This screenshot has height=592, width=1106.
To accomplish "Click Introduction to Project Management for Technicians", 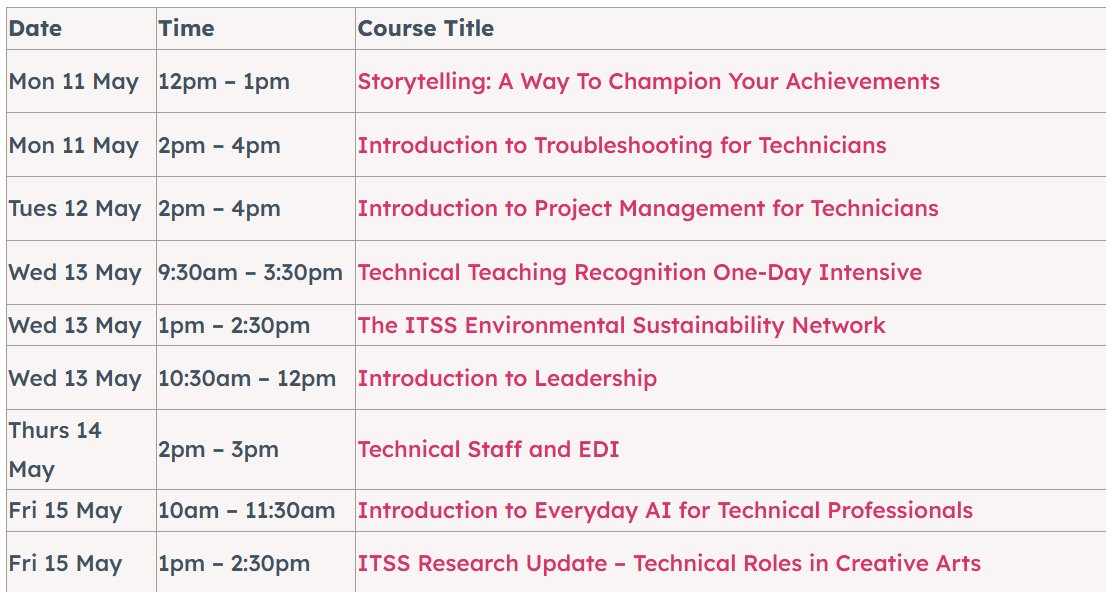I will click(647, 209).
